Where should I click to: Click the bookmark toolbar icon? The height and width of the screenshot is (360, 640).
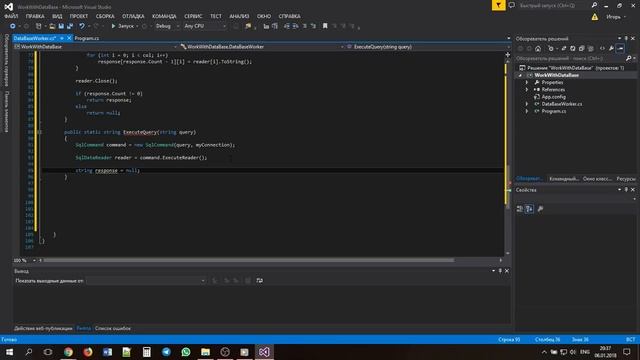pyautogui.click(x=325, y=26)
